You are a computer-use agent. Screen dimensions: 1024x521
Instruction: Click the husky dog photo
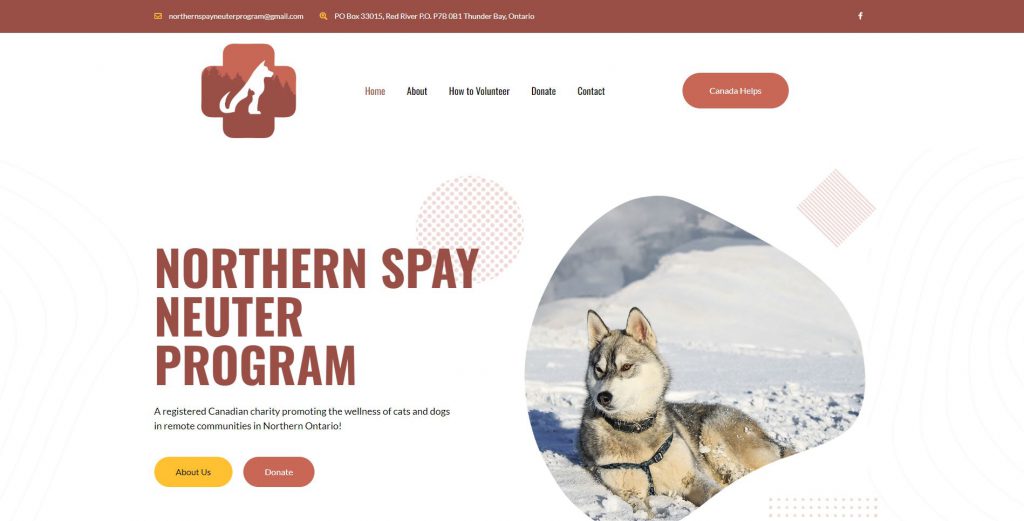(x=695, y=358)
